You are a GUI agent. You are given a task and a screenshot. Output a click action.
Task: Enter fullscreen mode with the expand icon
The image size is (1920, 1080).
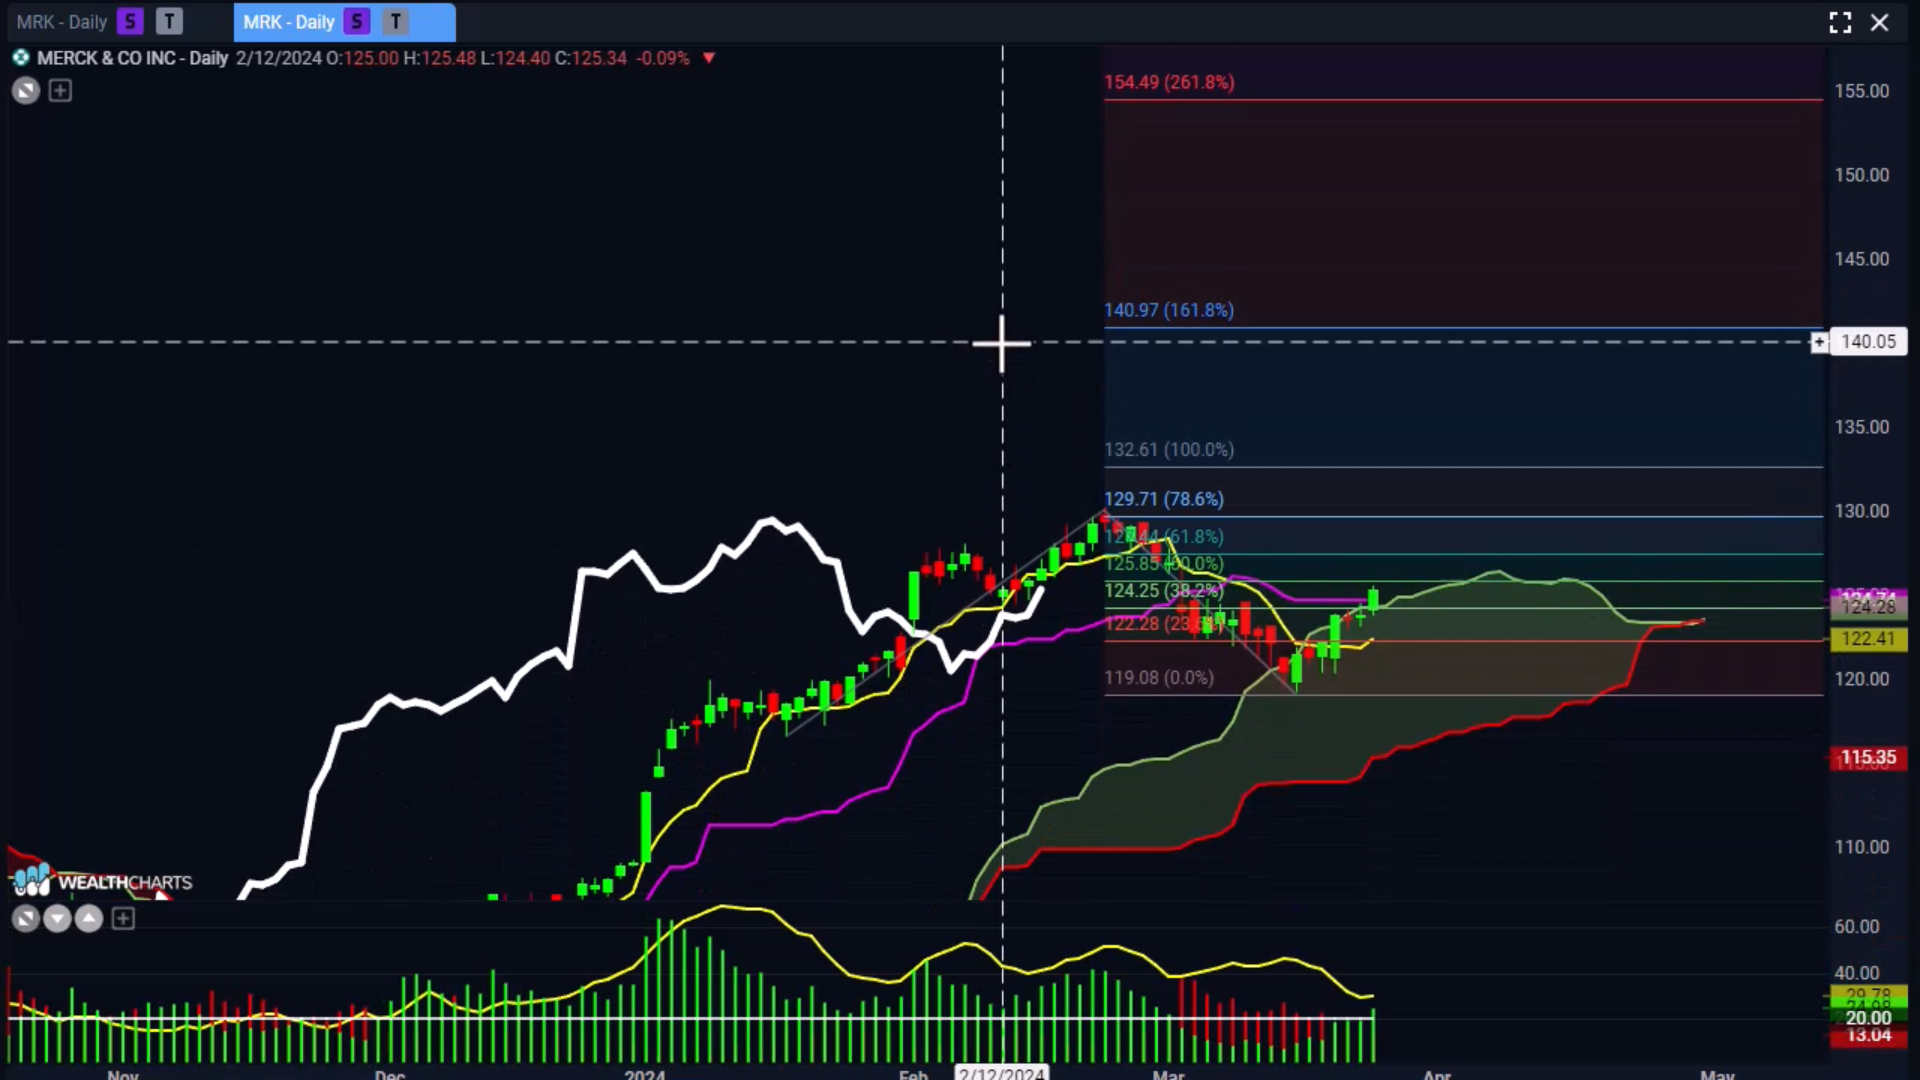point(1840,22)
